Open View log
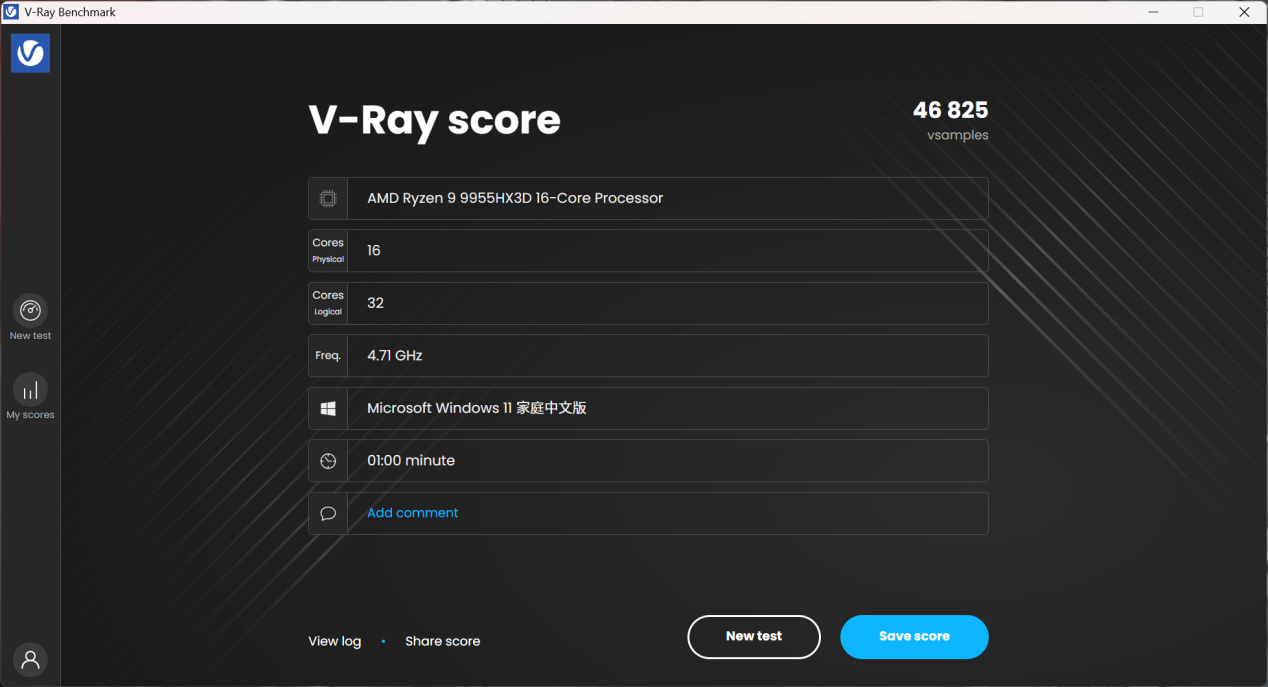This screenshot has width=1268, height=687. click(x=334, y=640)
